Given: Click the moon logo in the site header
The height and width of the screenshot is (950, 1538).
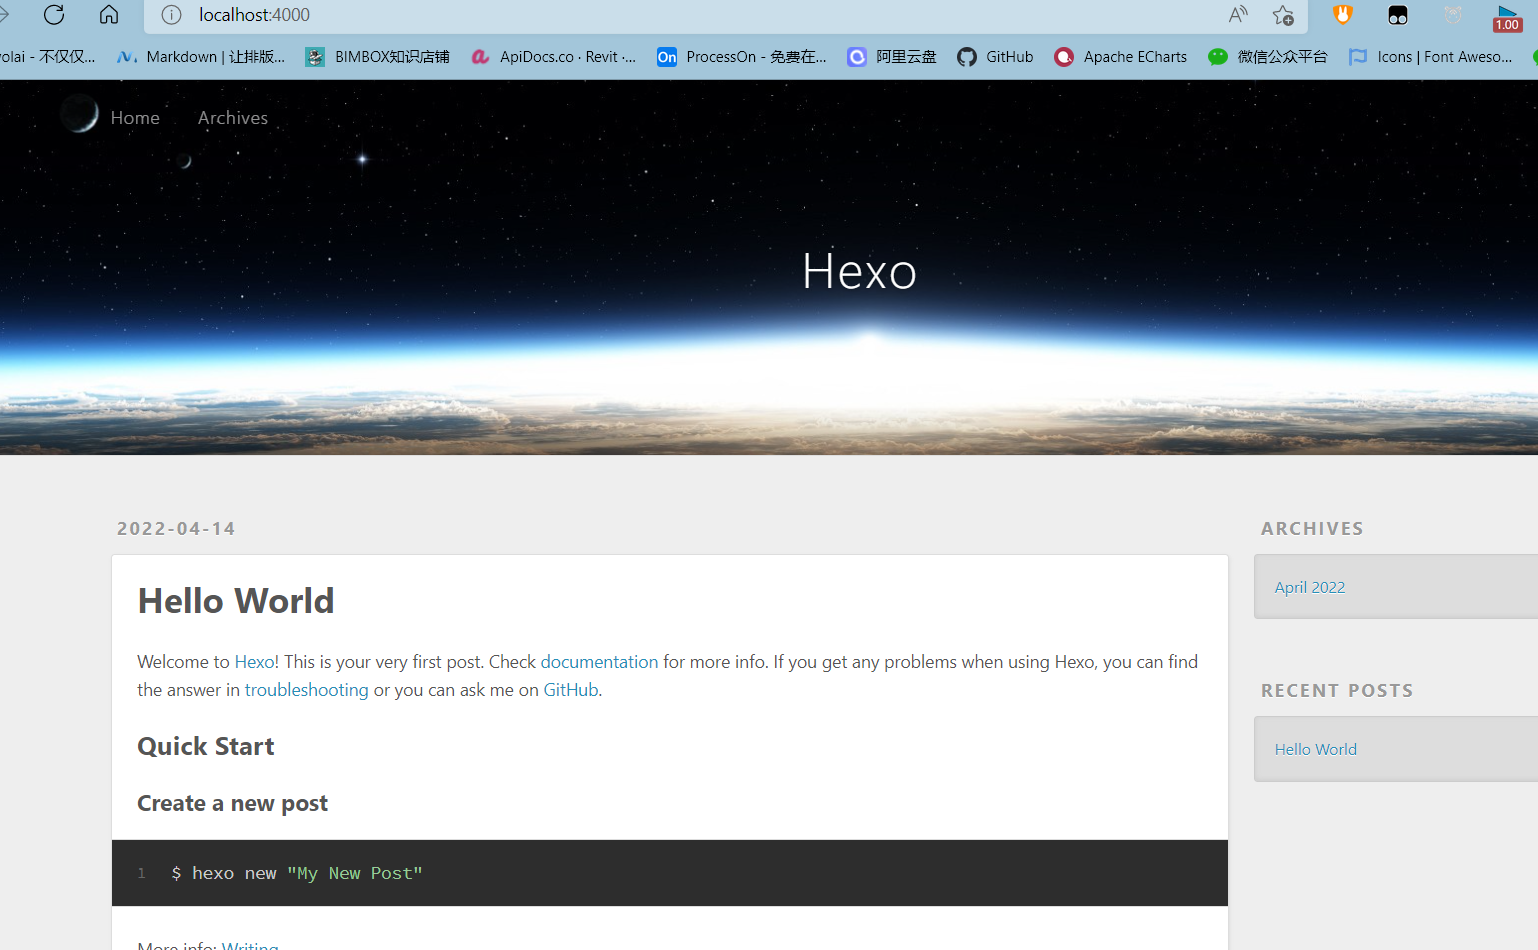Looking at the screenshot, I should pos(79,114).
